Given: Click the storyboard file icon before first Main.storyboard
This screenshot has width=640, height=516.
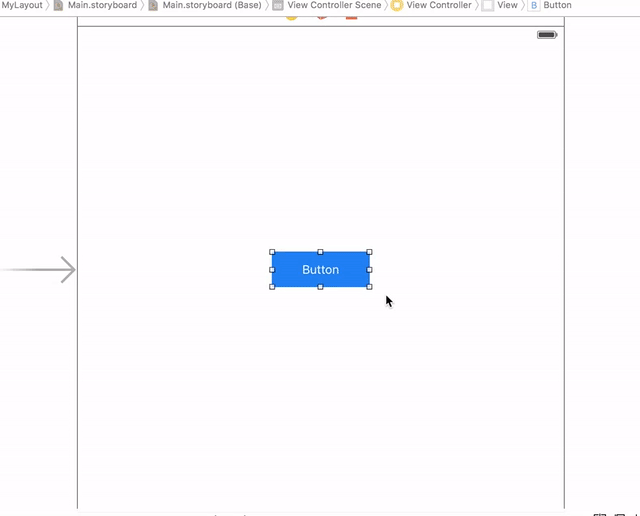Looking at the screenshot, I should (x=58, y=5).
